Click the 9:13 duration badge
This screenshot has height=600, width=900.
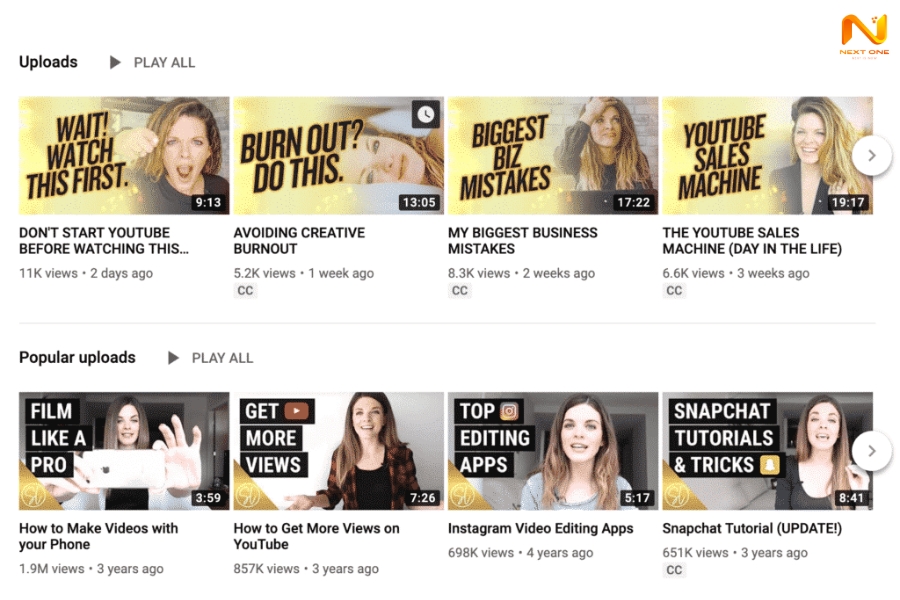pyautogui.click(x=208, y=202)
